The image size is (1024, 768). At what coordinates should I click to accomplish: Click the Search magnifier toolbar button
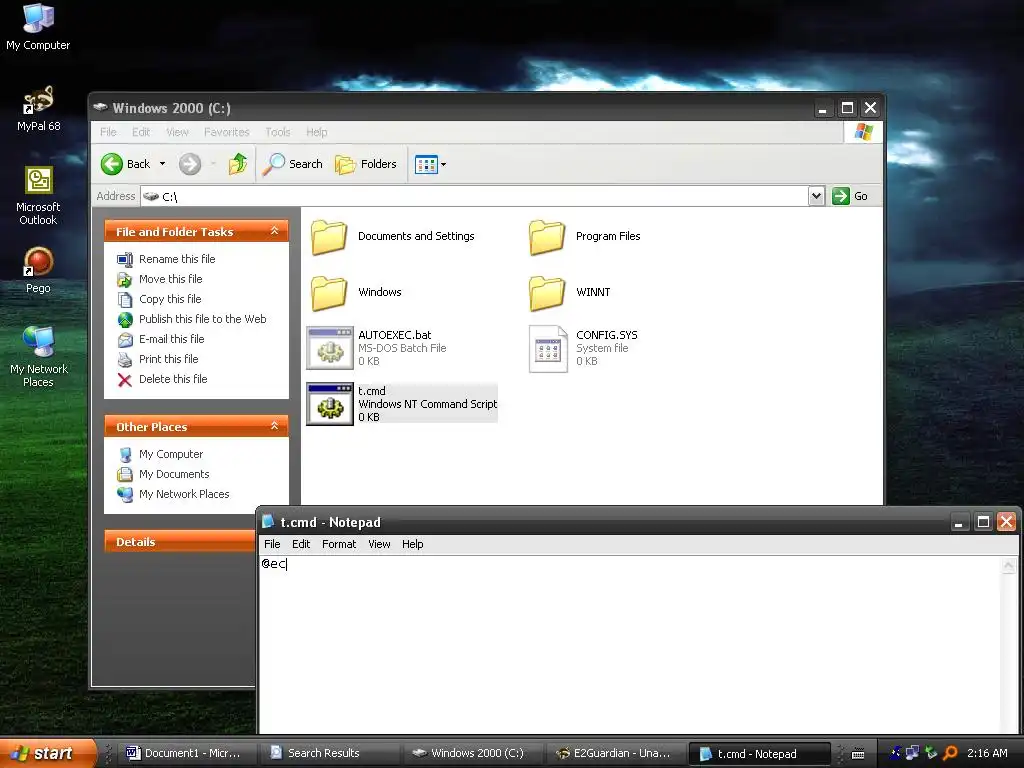[292, 164]
